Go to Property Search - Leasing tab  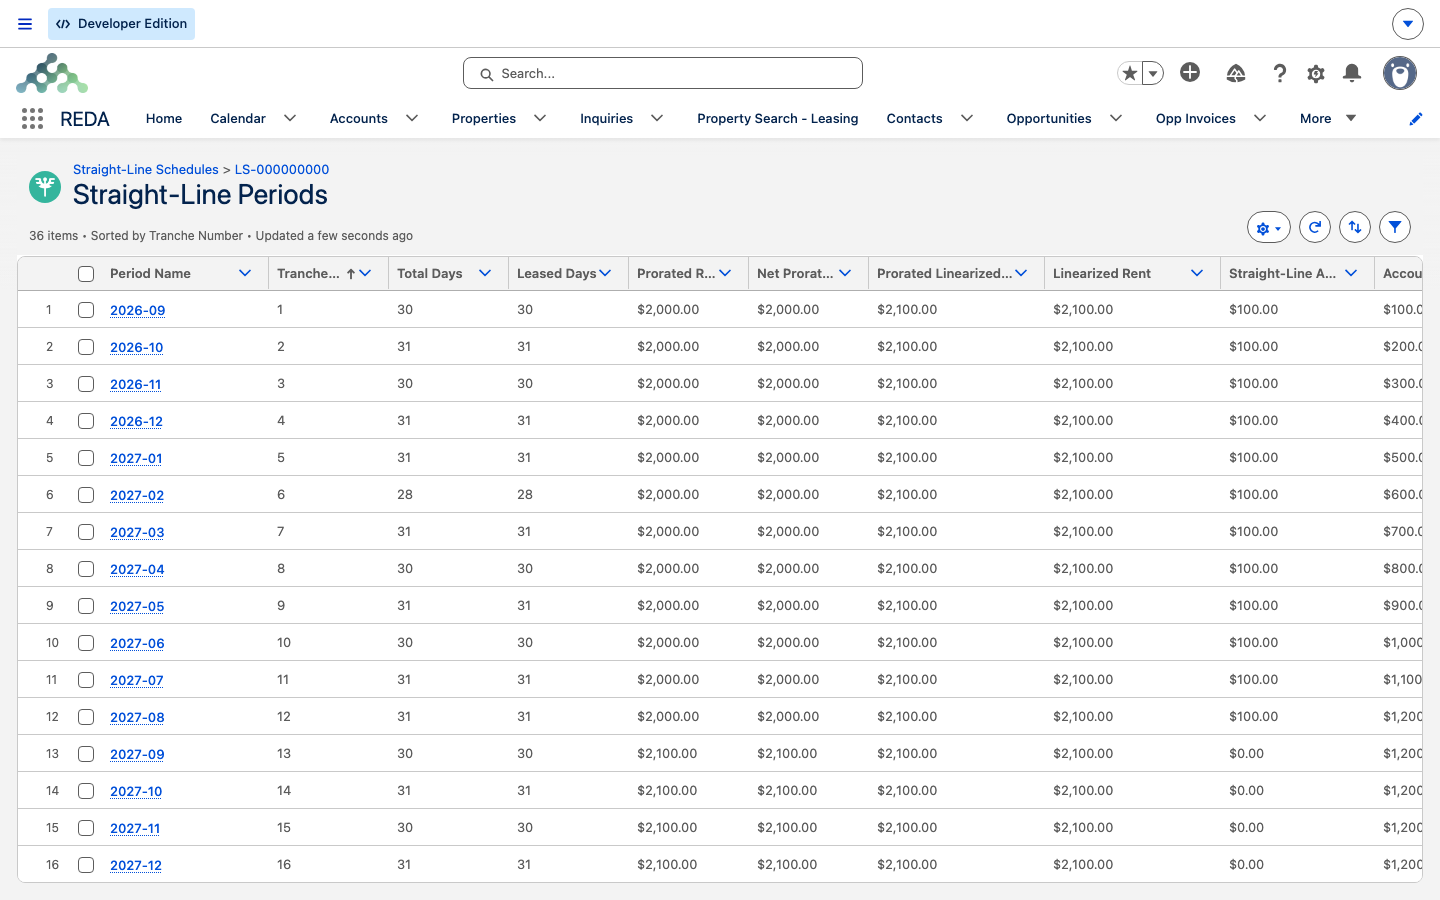(x=777, y=118)
